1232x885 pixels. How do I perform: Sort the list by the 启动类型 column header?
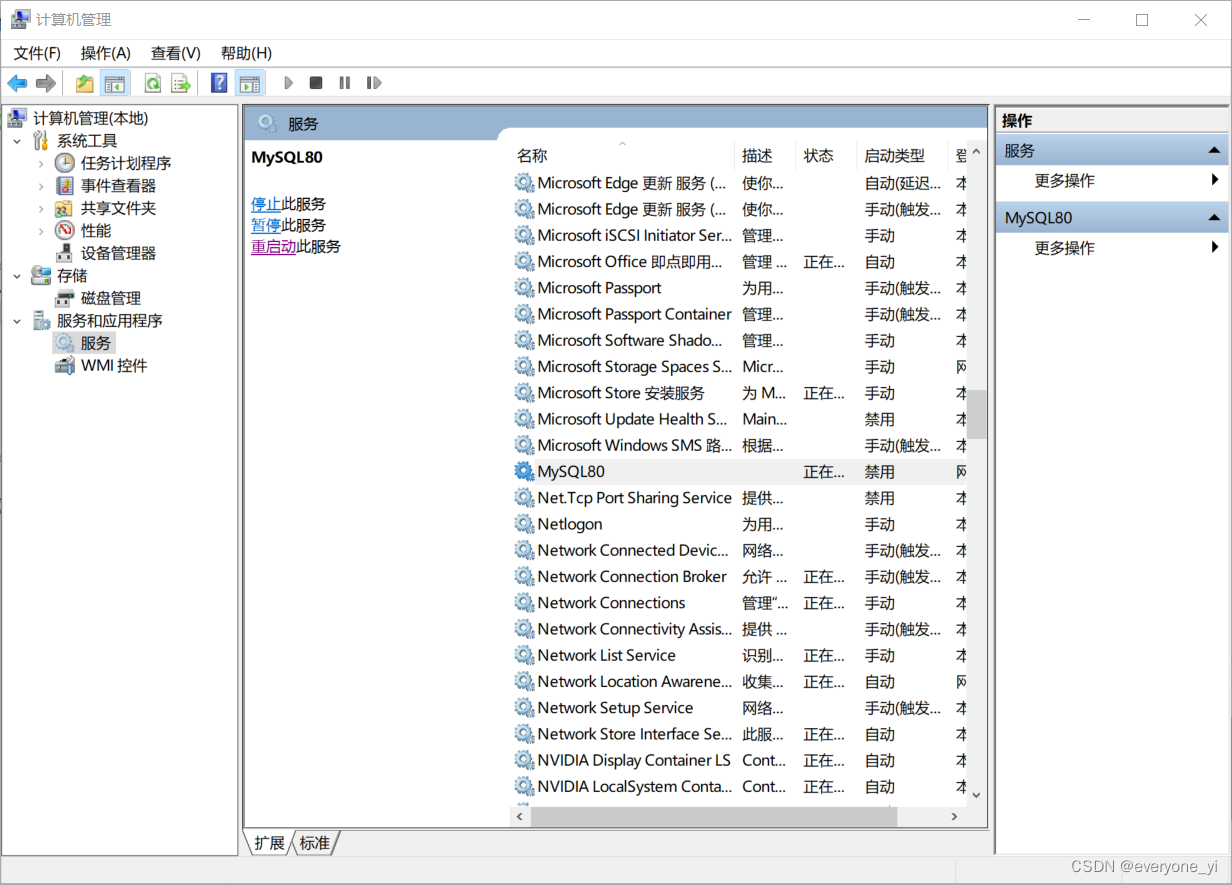(x=902, y=156)
